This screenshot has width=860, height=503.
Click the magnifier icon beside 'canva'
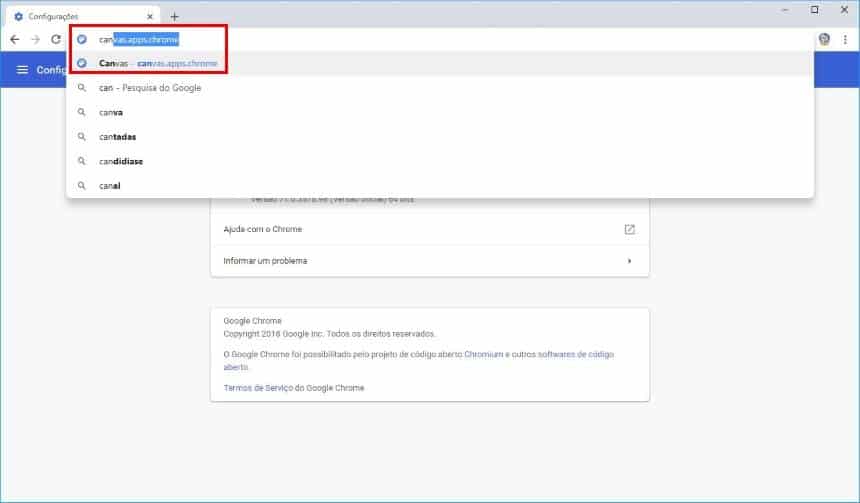[x=82, y=112]
